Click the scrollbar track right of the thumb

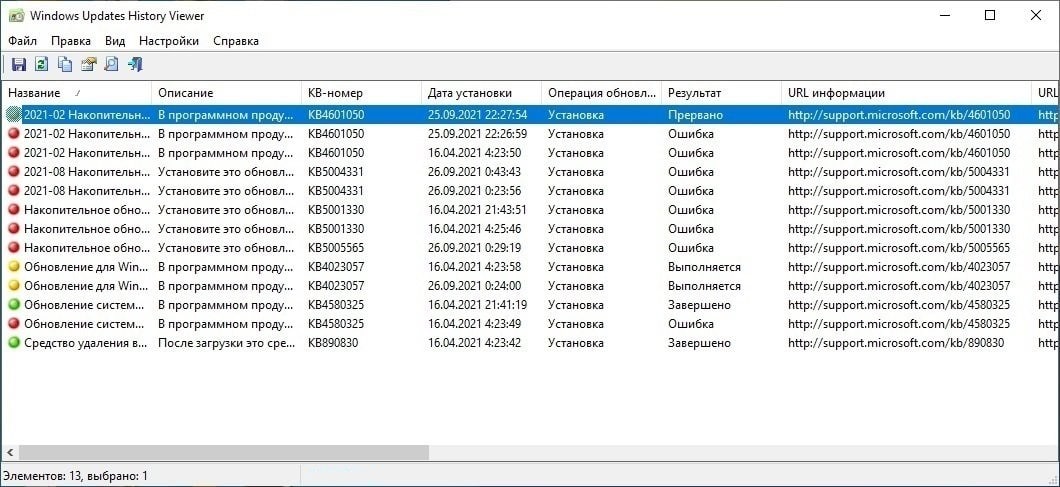[x=744, y=452]
